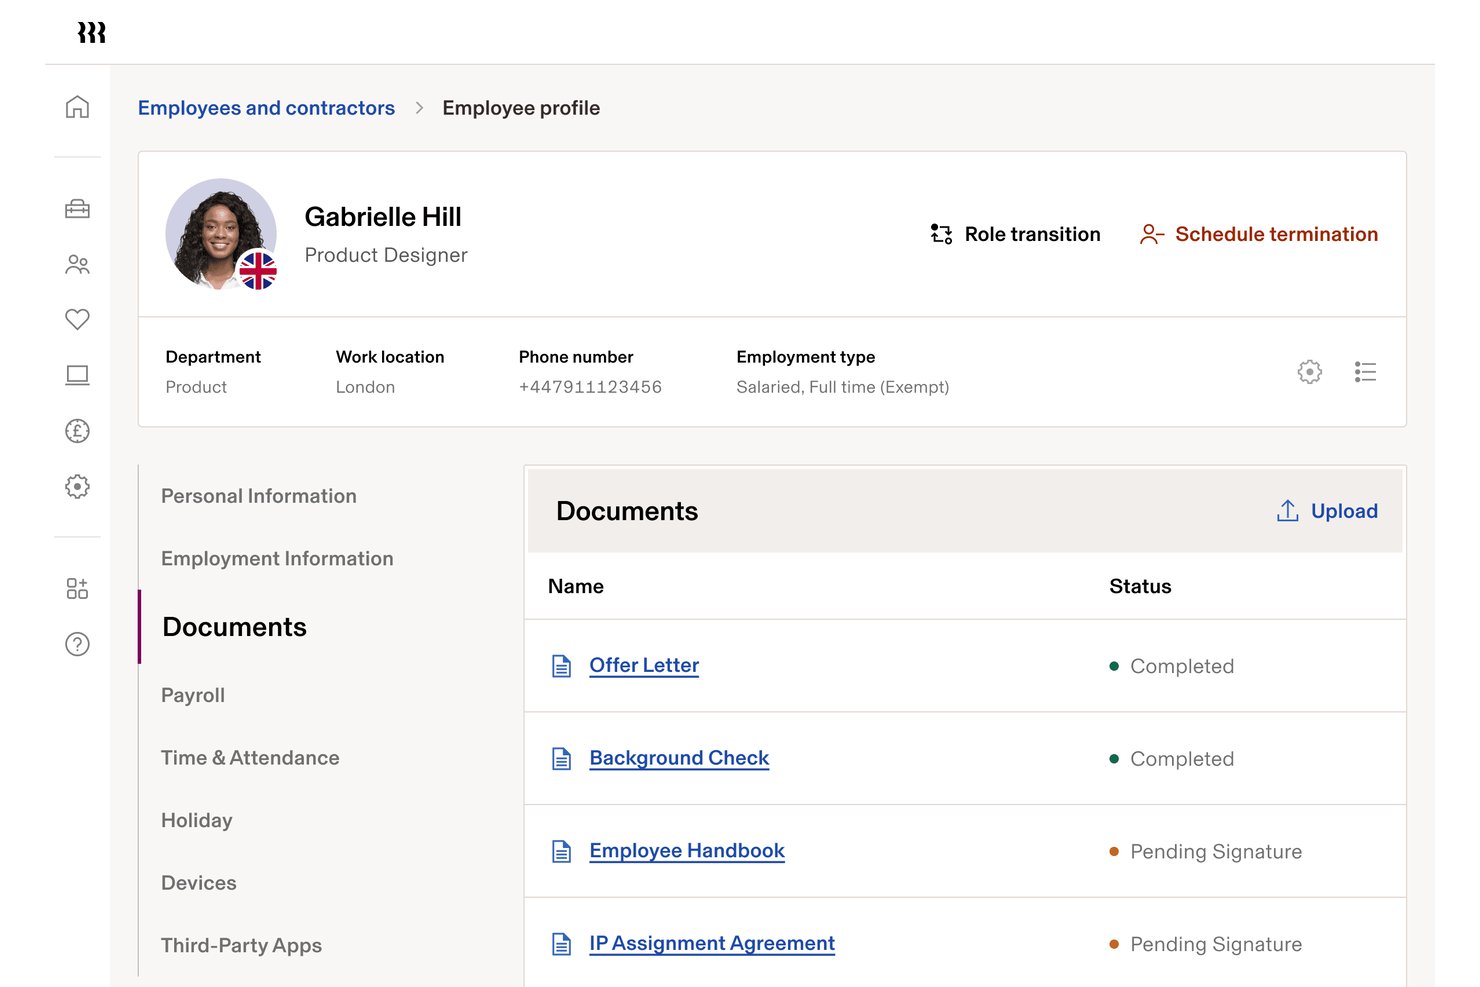Click the Offer Letter document icon
This screenshot has width=1480, height=987.
(562, 666)
